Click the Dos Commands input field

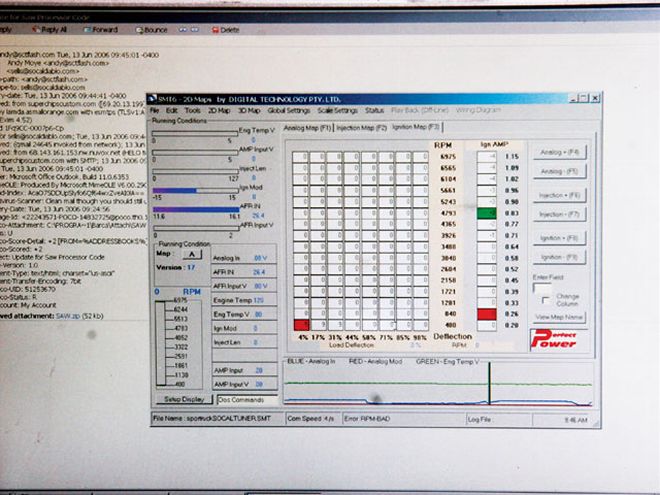click(248, 400)
